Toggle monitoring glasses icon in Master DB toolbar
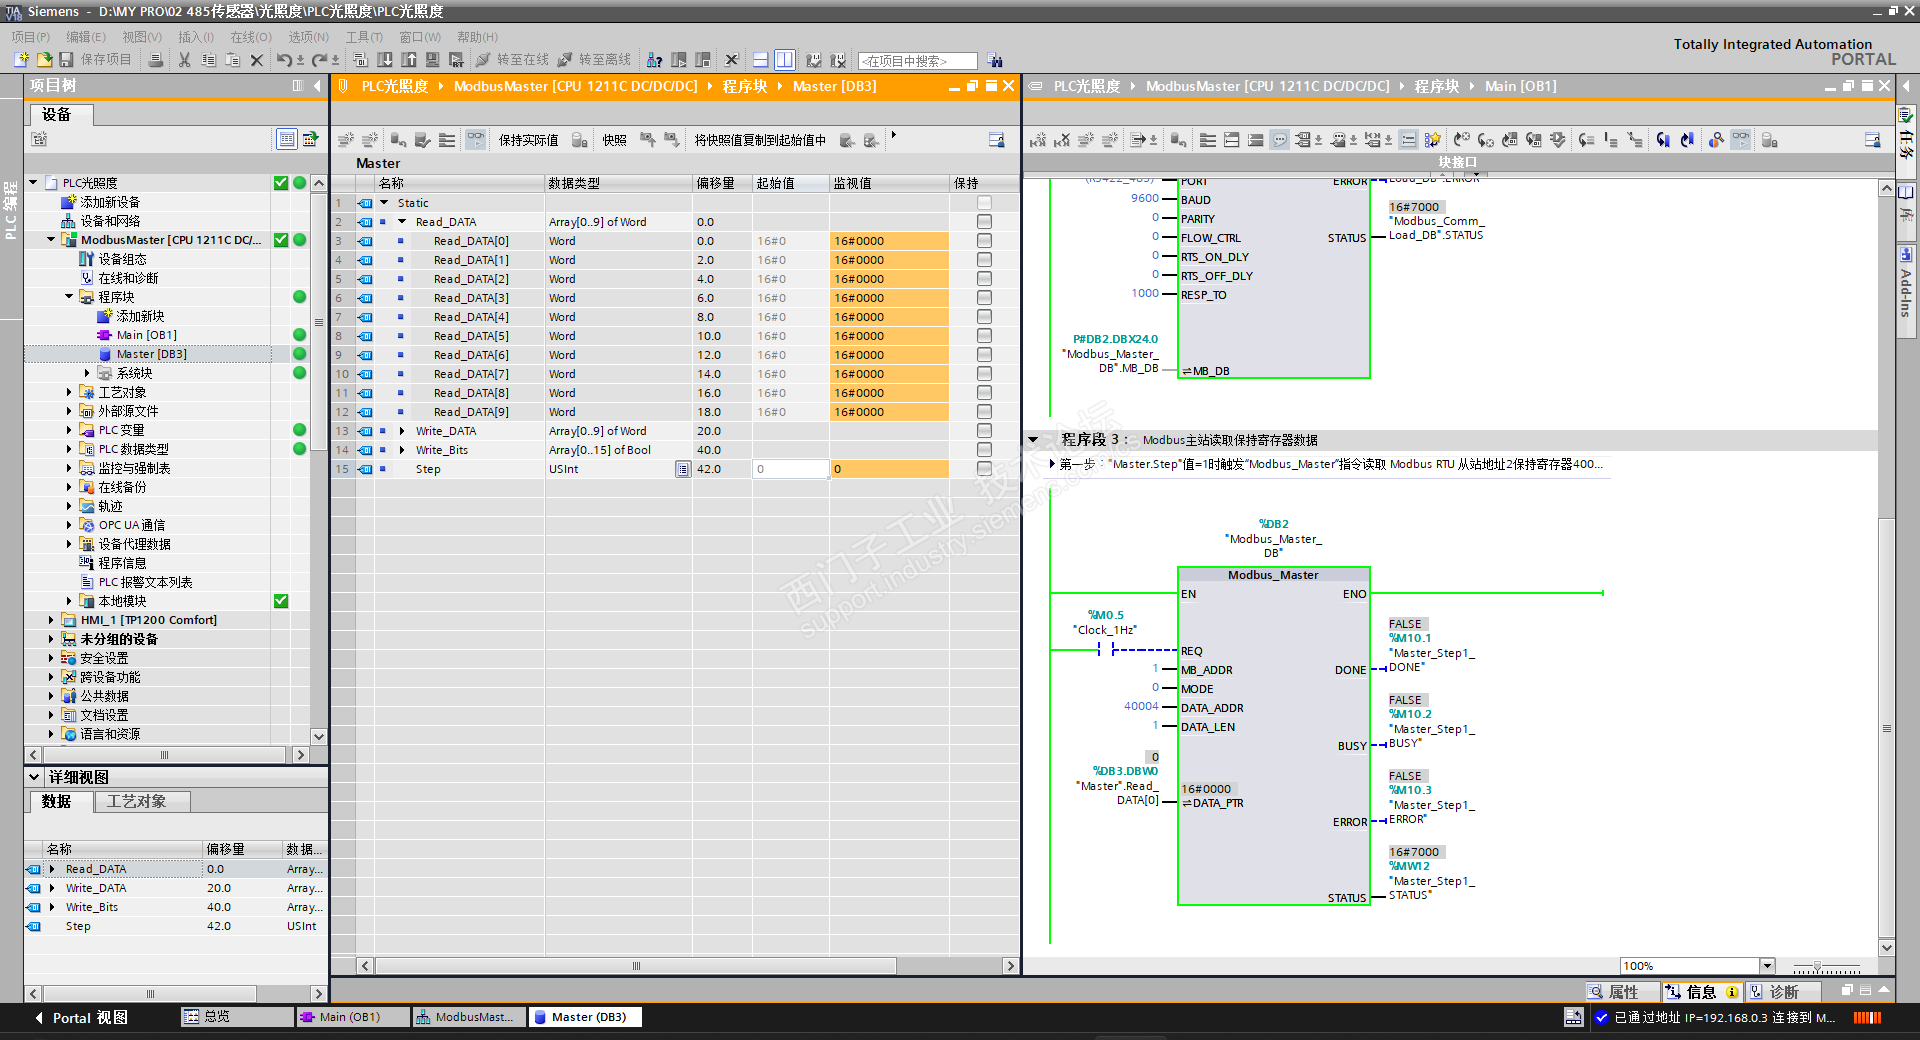This screenshot has height=1040, width=1920. 476,140
